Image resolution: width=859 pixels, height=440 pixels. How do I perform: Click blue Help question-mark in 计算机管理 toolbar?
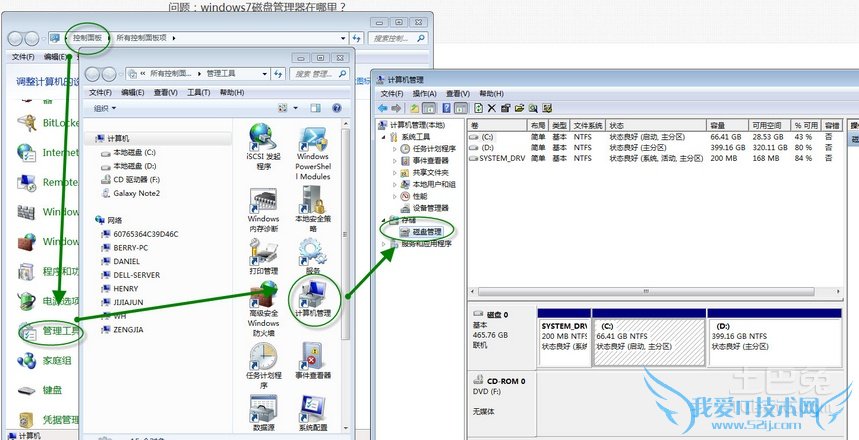pos(447,108)
